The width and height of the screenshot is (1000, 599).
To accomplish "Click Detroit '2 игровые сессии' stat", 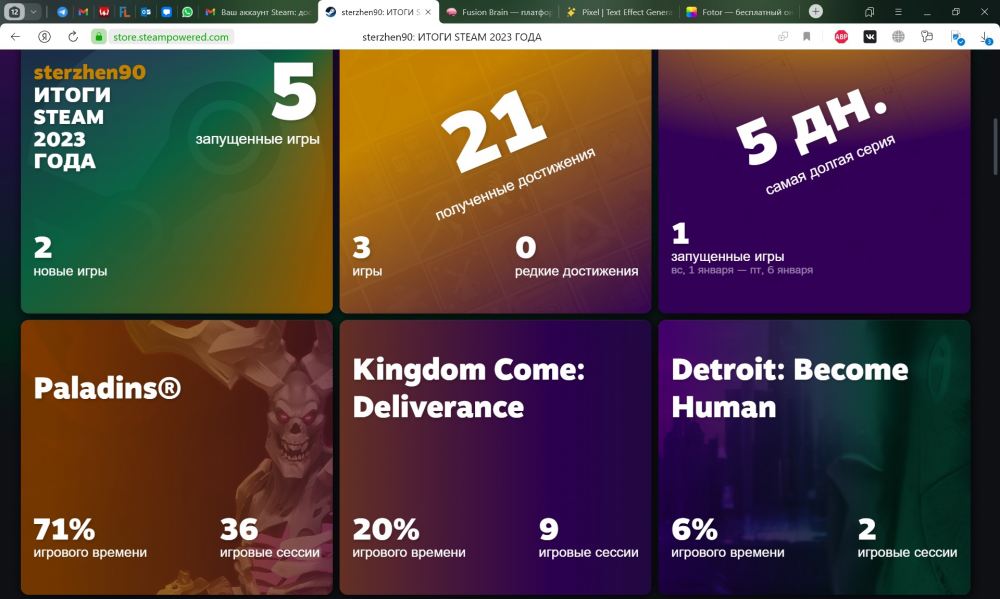I will pyautogui.click(x=907, y=537).
